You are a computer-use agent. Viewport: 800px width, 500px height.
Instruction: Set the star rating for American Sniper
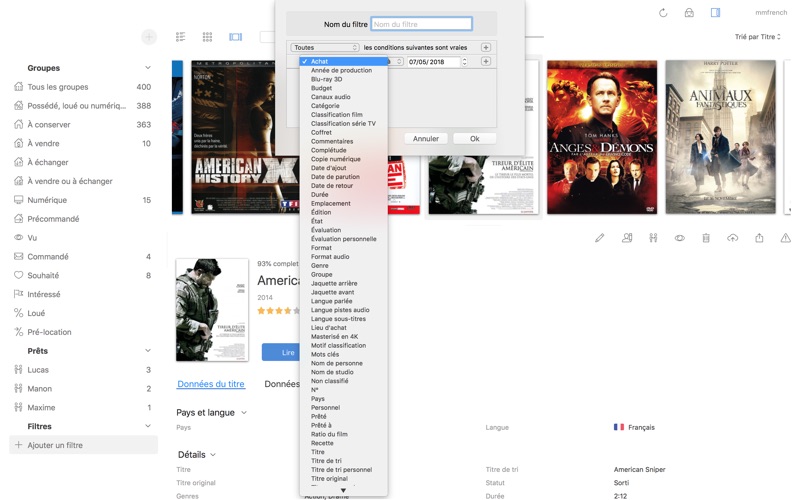point(279,311)
